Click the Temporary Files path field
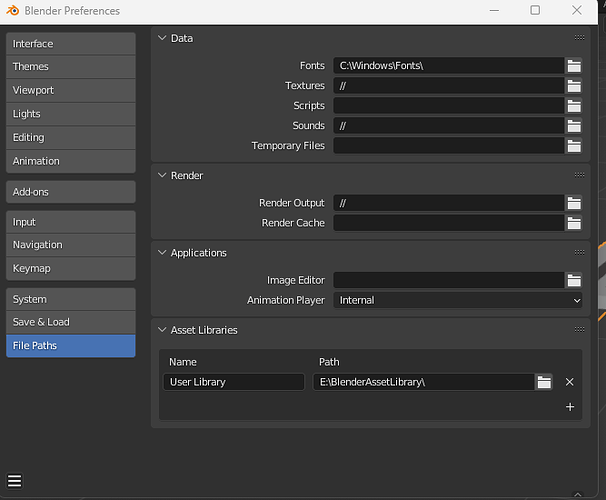The height and width of the screenshot is (500, 606). coord(449,146)
